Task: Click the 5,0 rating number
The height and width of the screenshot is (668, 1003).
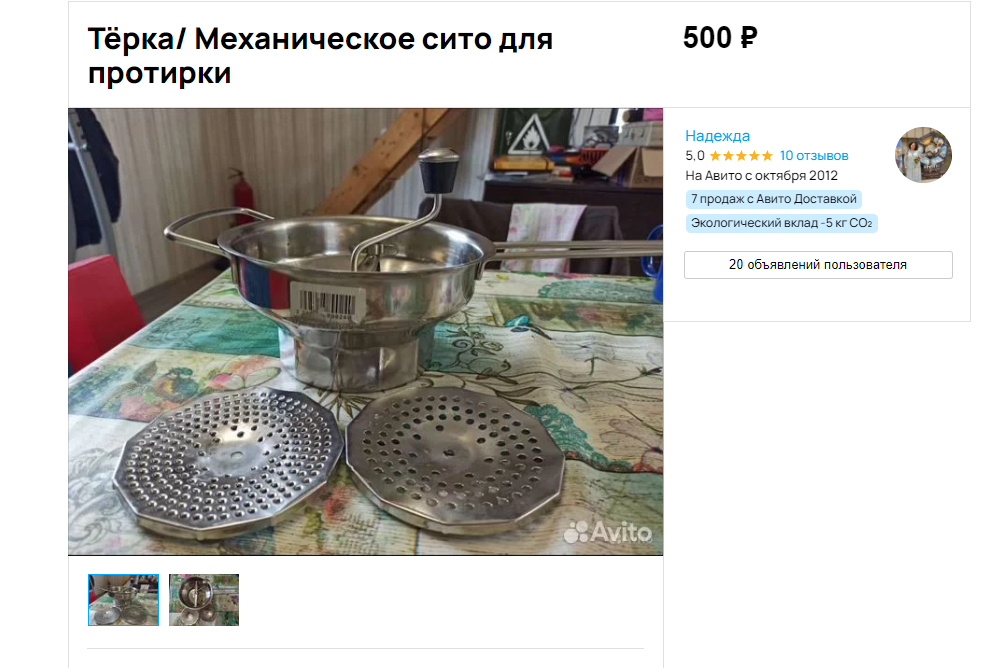Action: coord(695,155)
